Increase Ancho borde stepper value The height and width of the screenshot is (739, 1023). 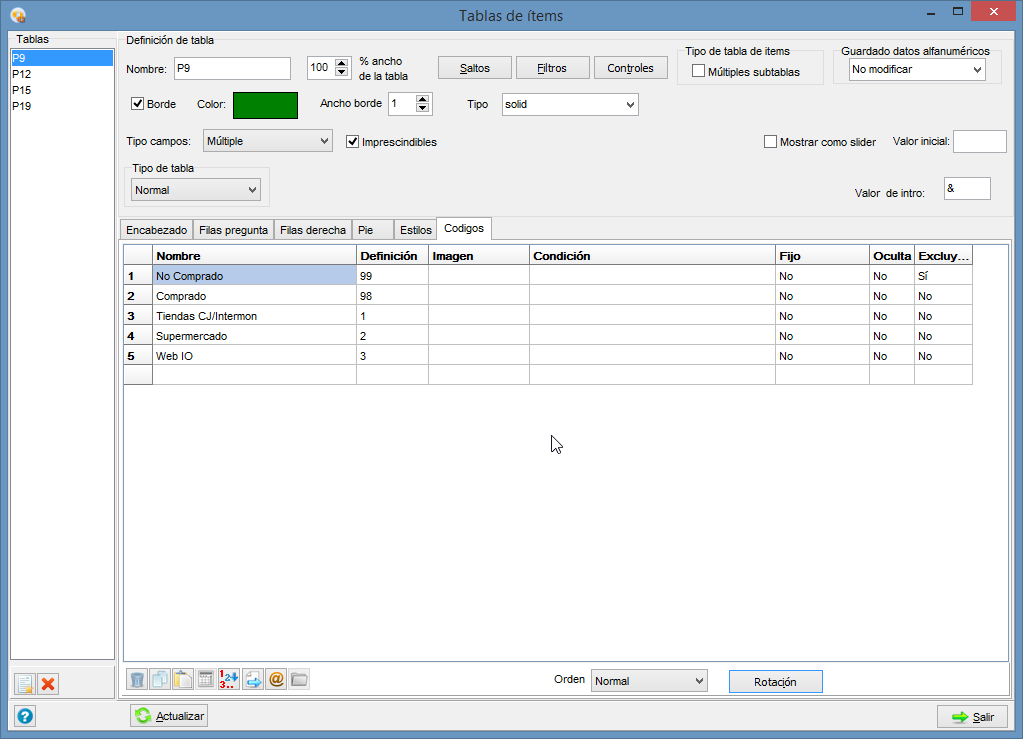(x=423, y=99)
